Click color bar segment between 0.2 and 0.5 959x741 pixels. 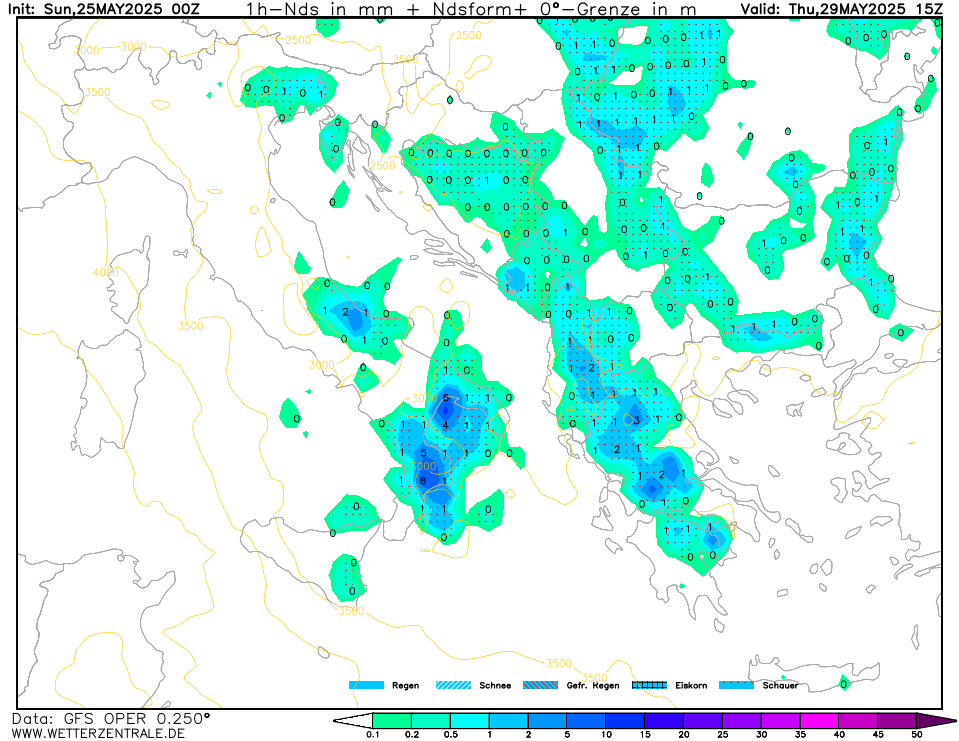(431, 721)
